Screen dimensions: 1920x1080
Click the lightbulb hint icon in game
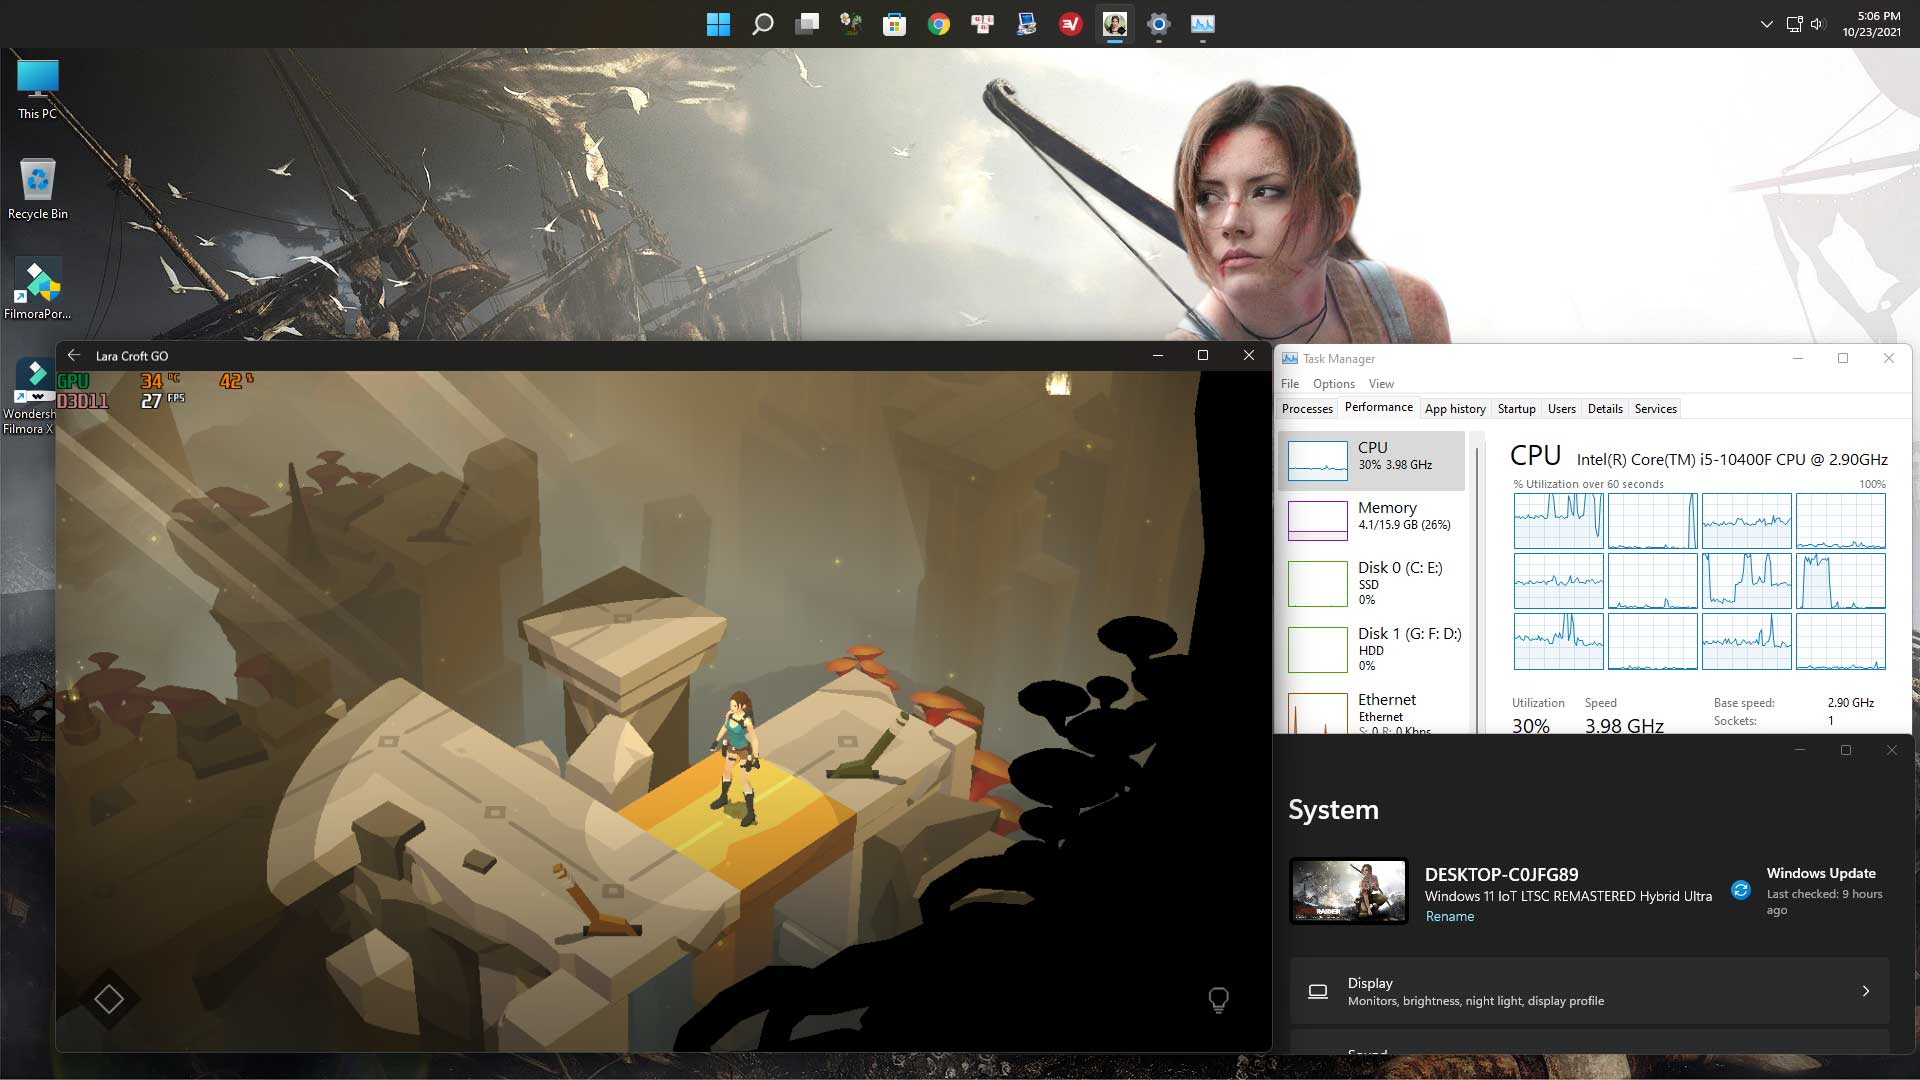click(x=1218, y=999)
